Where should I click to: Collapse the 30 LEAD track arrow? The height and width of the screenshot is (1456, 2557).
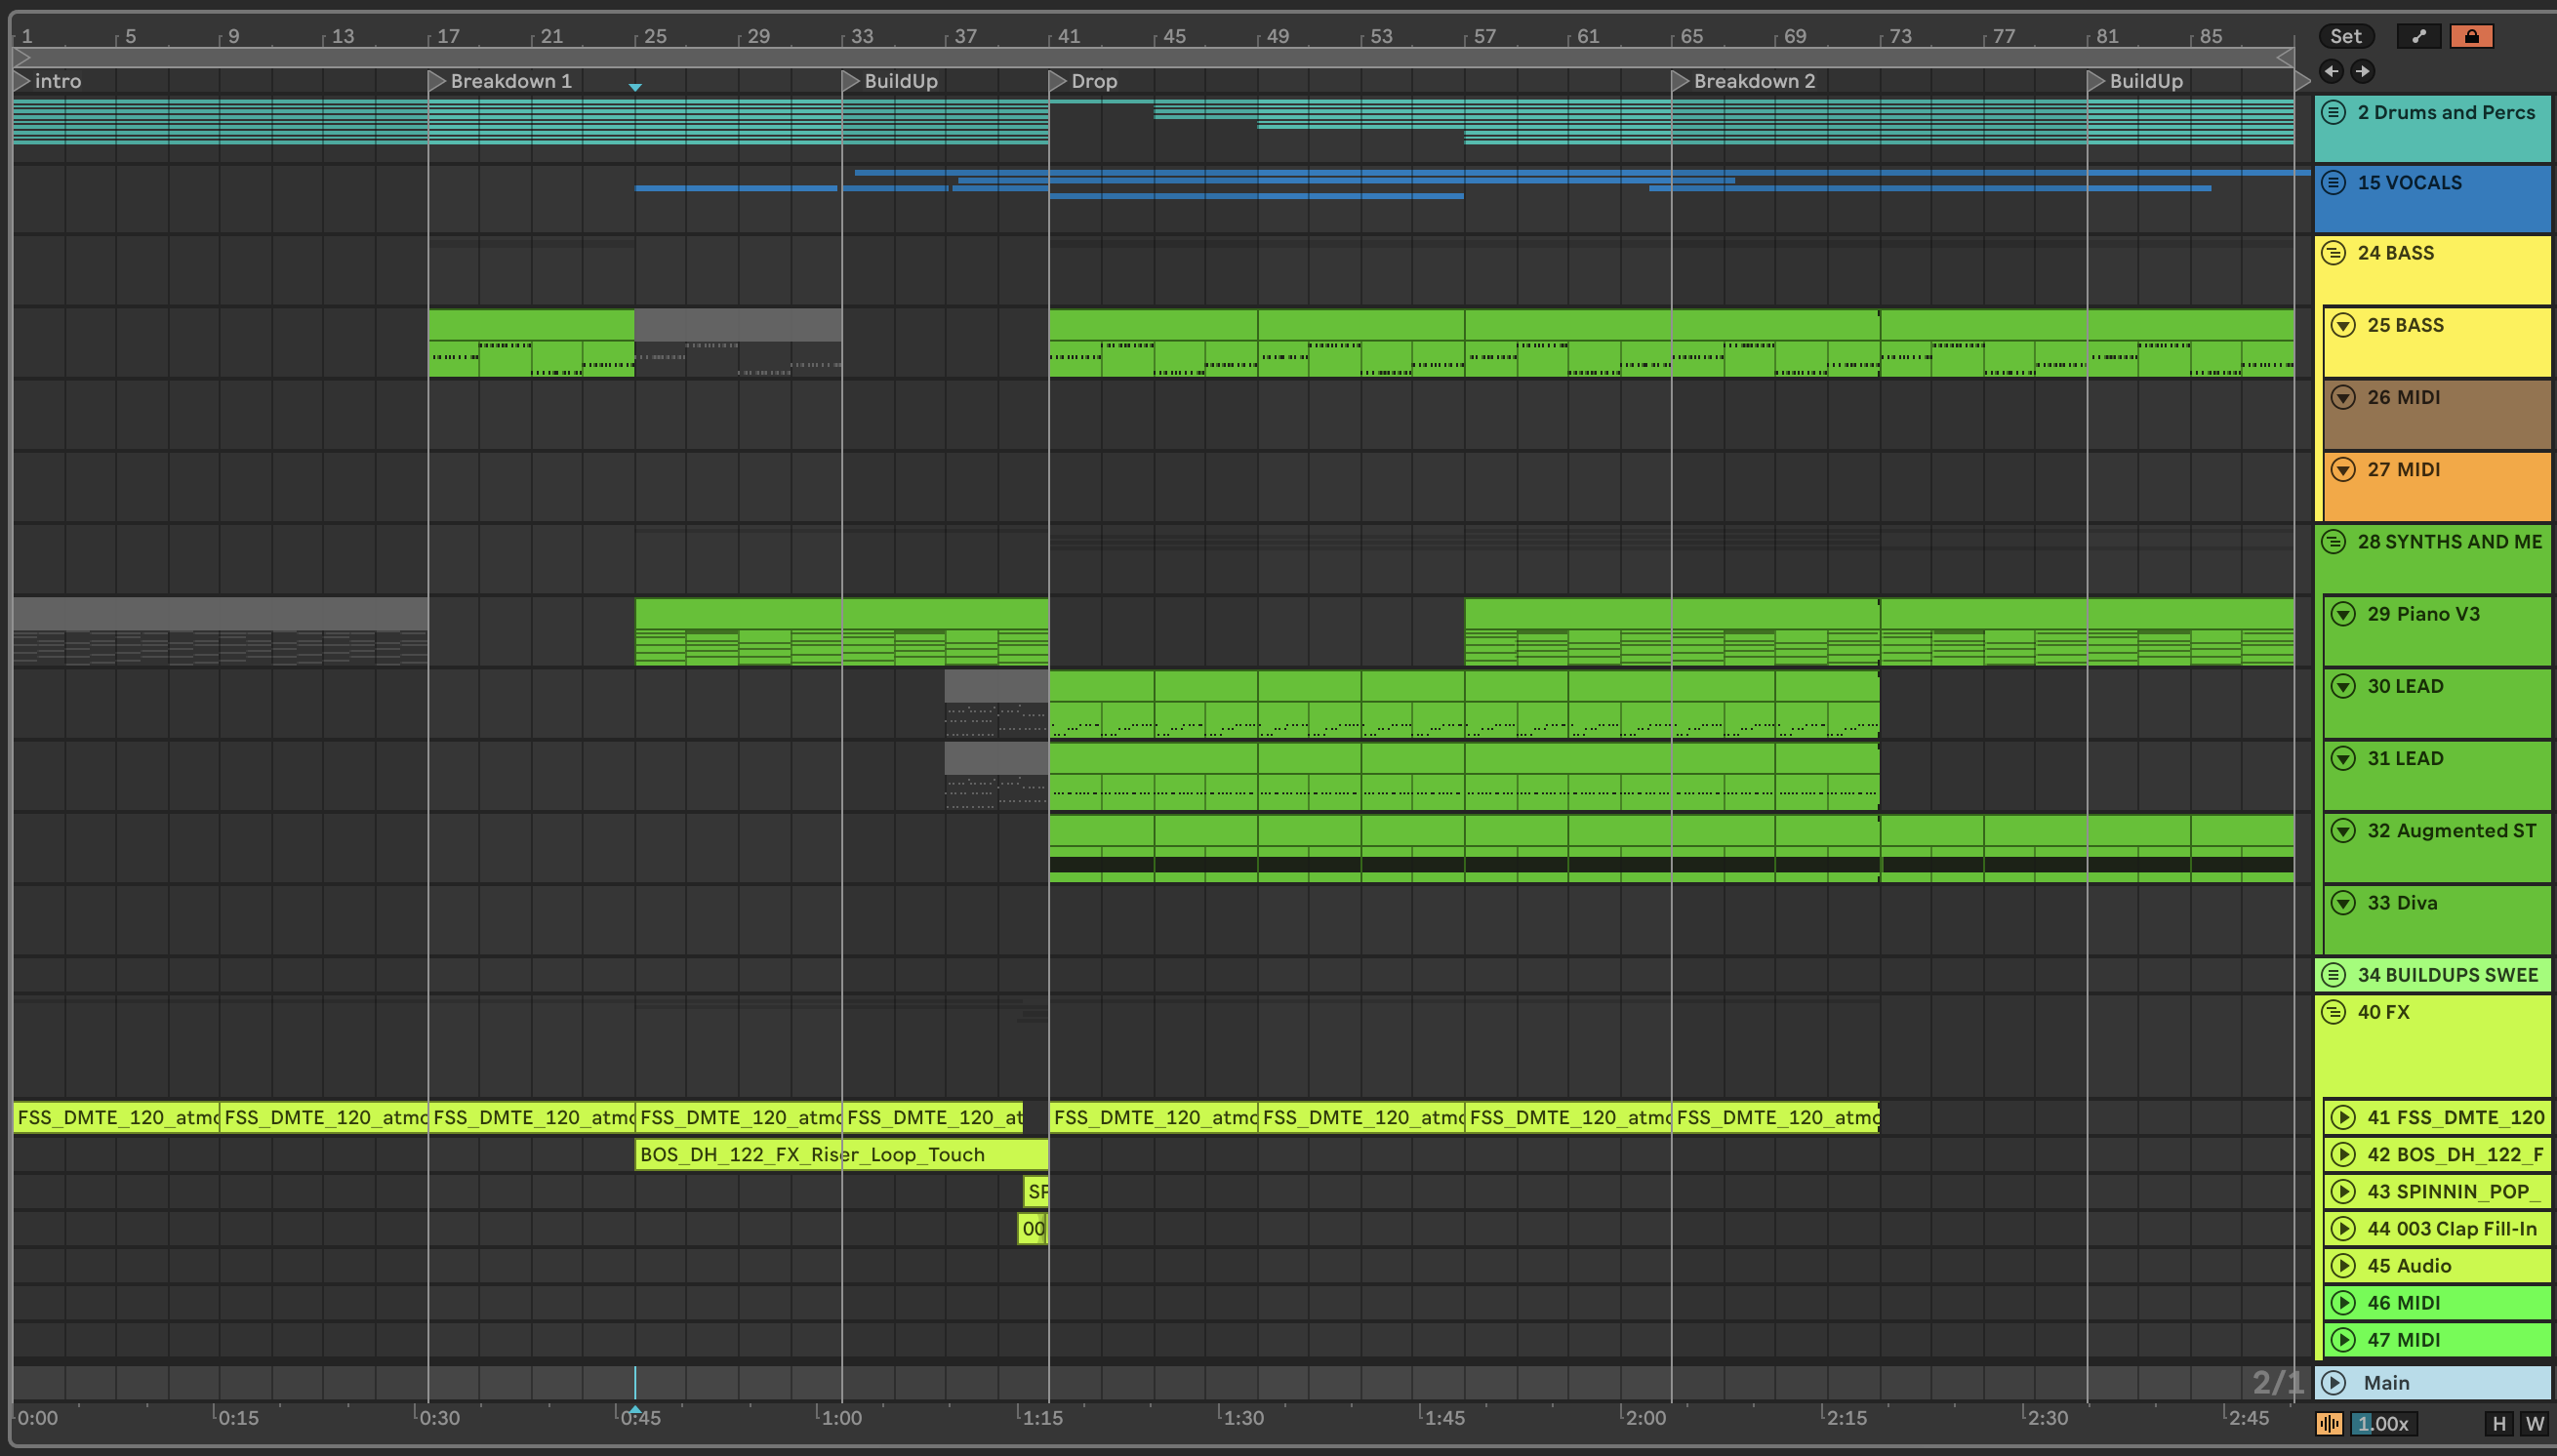(x=2343, y=686)
